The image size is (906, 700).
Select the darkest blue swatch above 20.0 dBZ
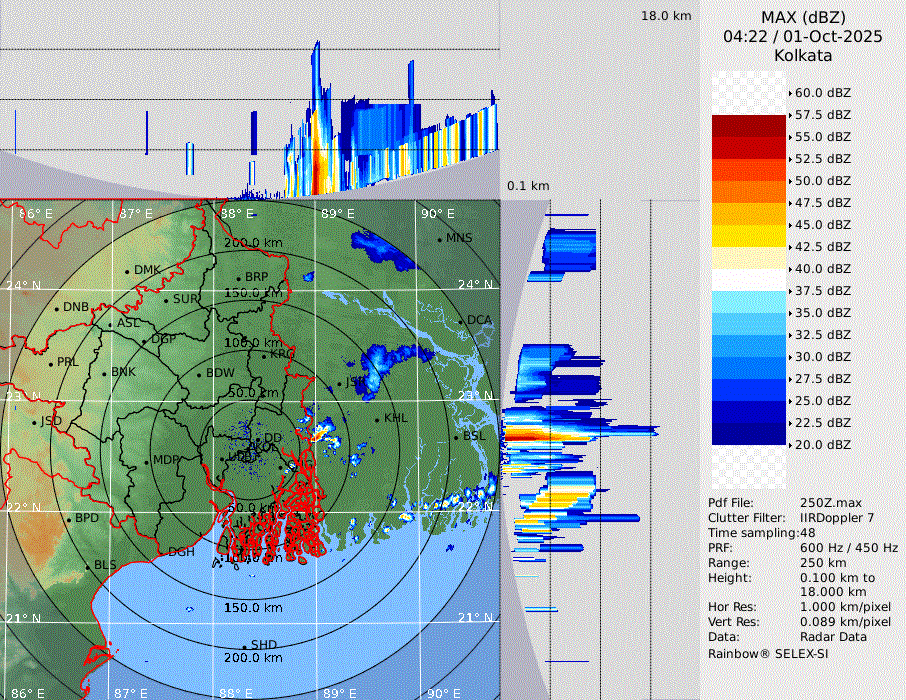click(749, 434)
